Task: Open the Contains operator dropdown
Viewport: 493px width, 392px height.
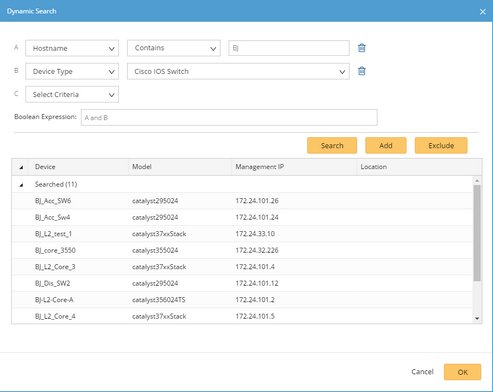Action: [174, 48]
